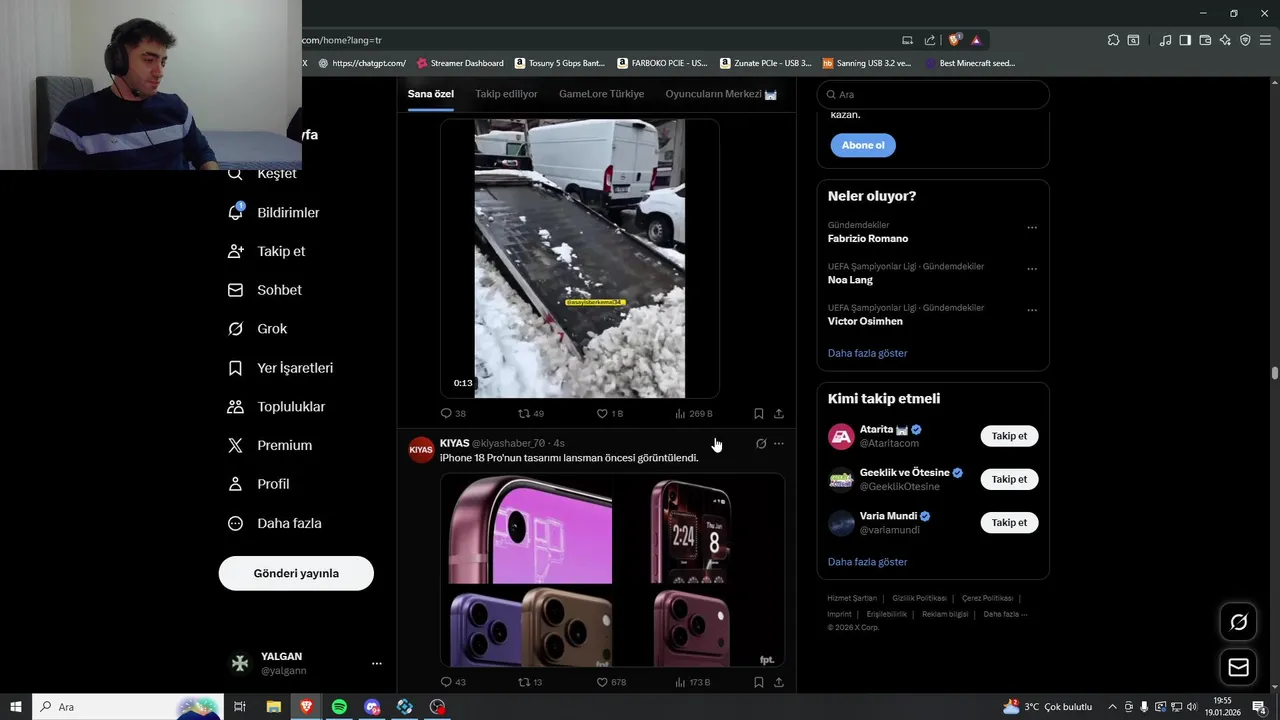
Task: Click Gönderi yayınla button
Action: tap(296, 573)
